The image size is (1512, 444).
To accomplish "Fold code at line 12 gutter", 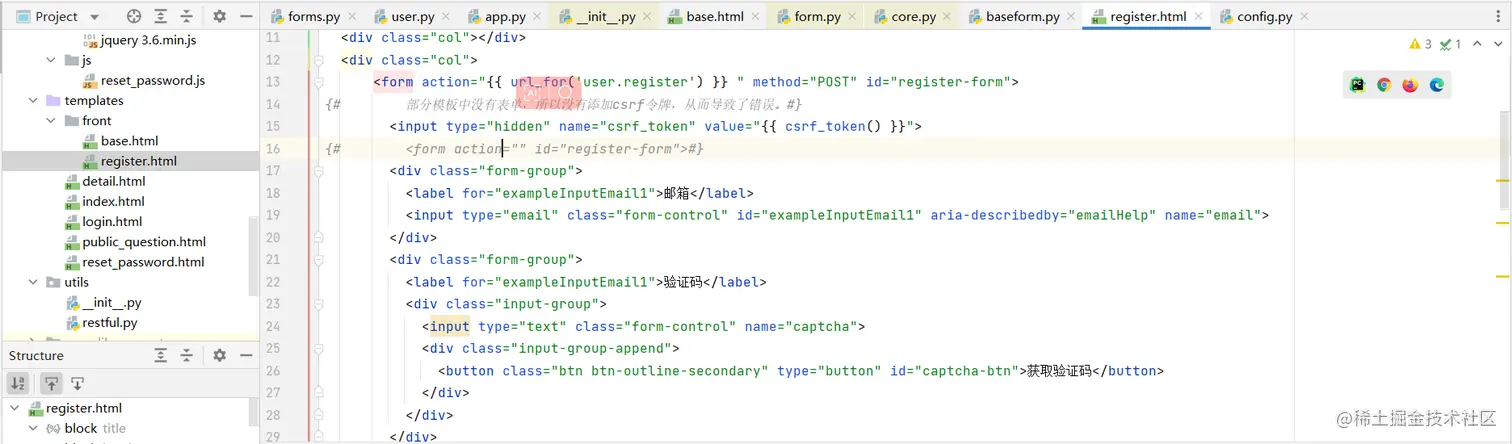I will pyautogui.click(x=318, y=60).
